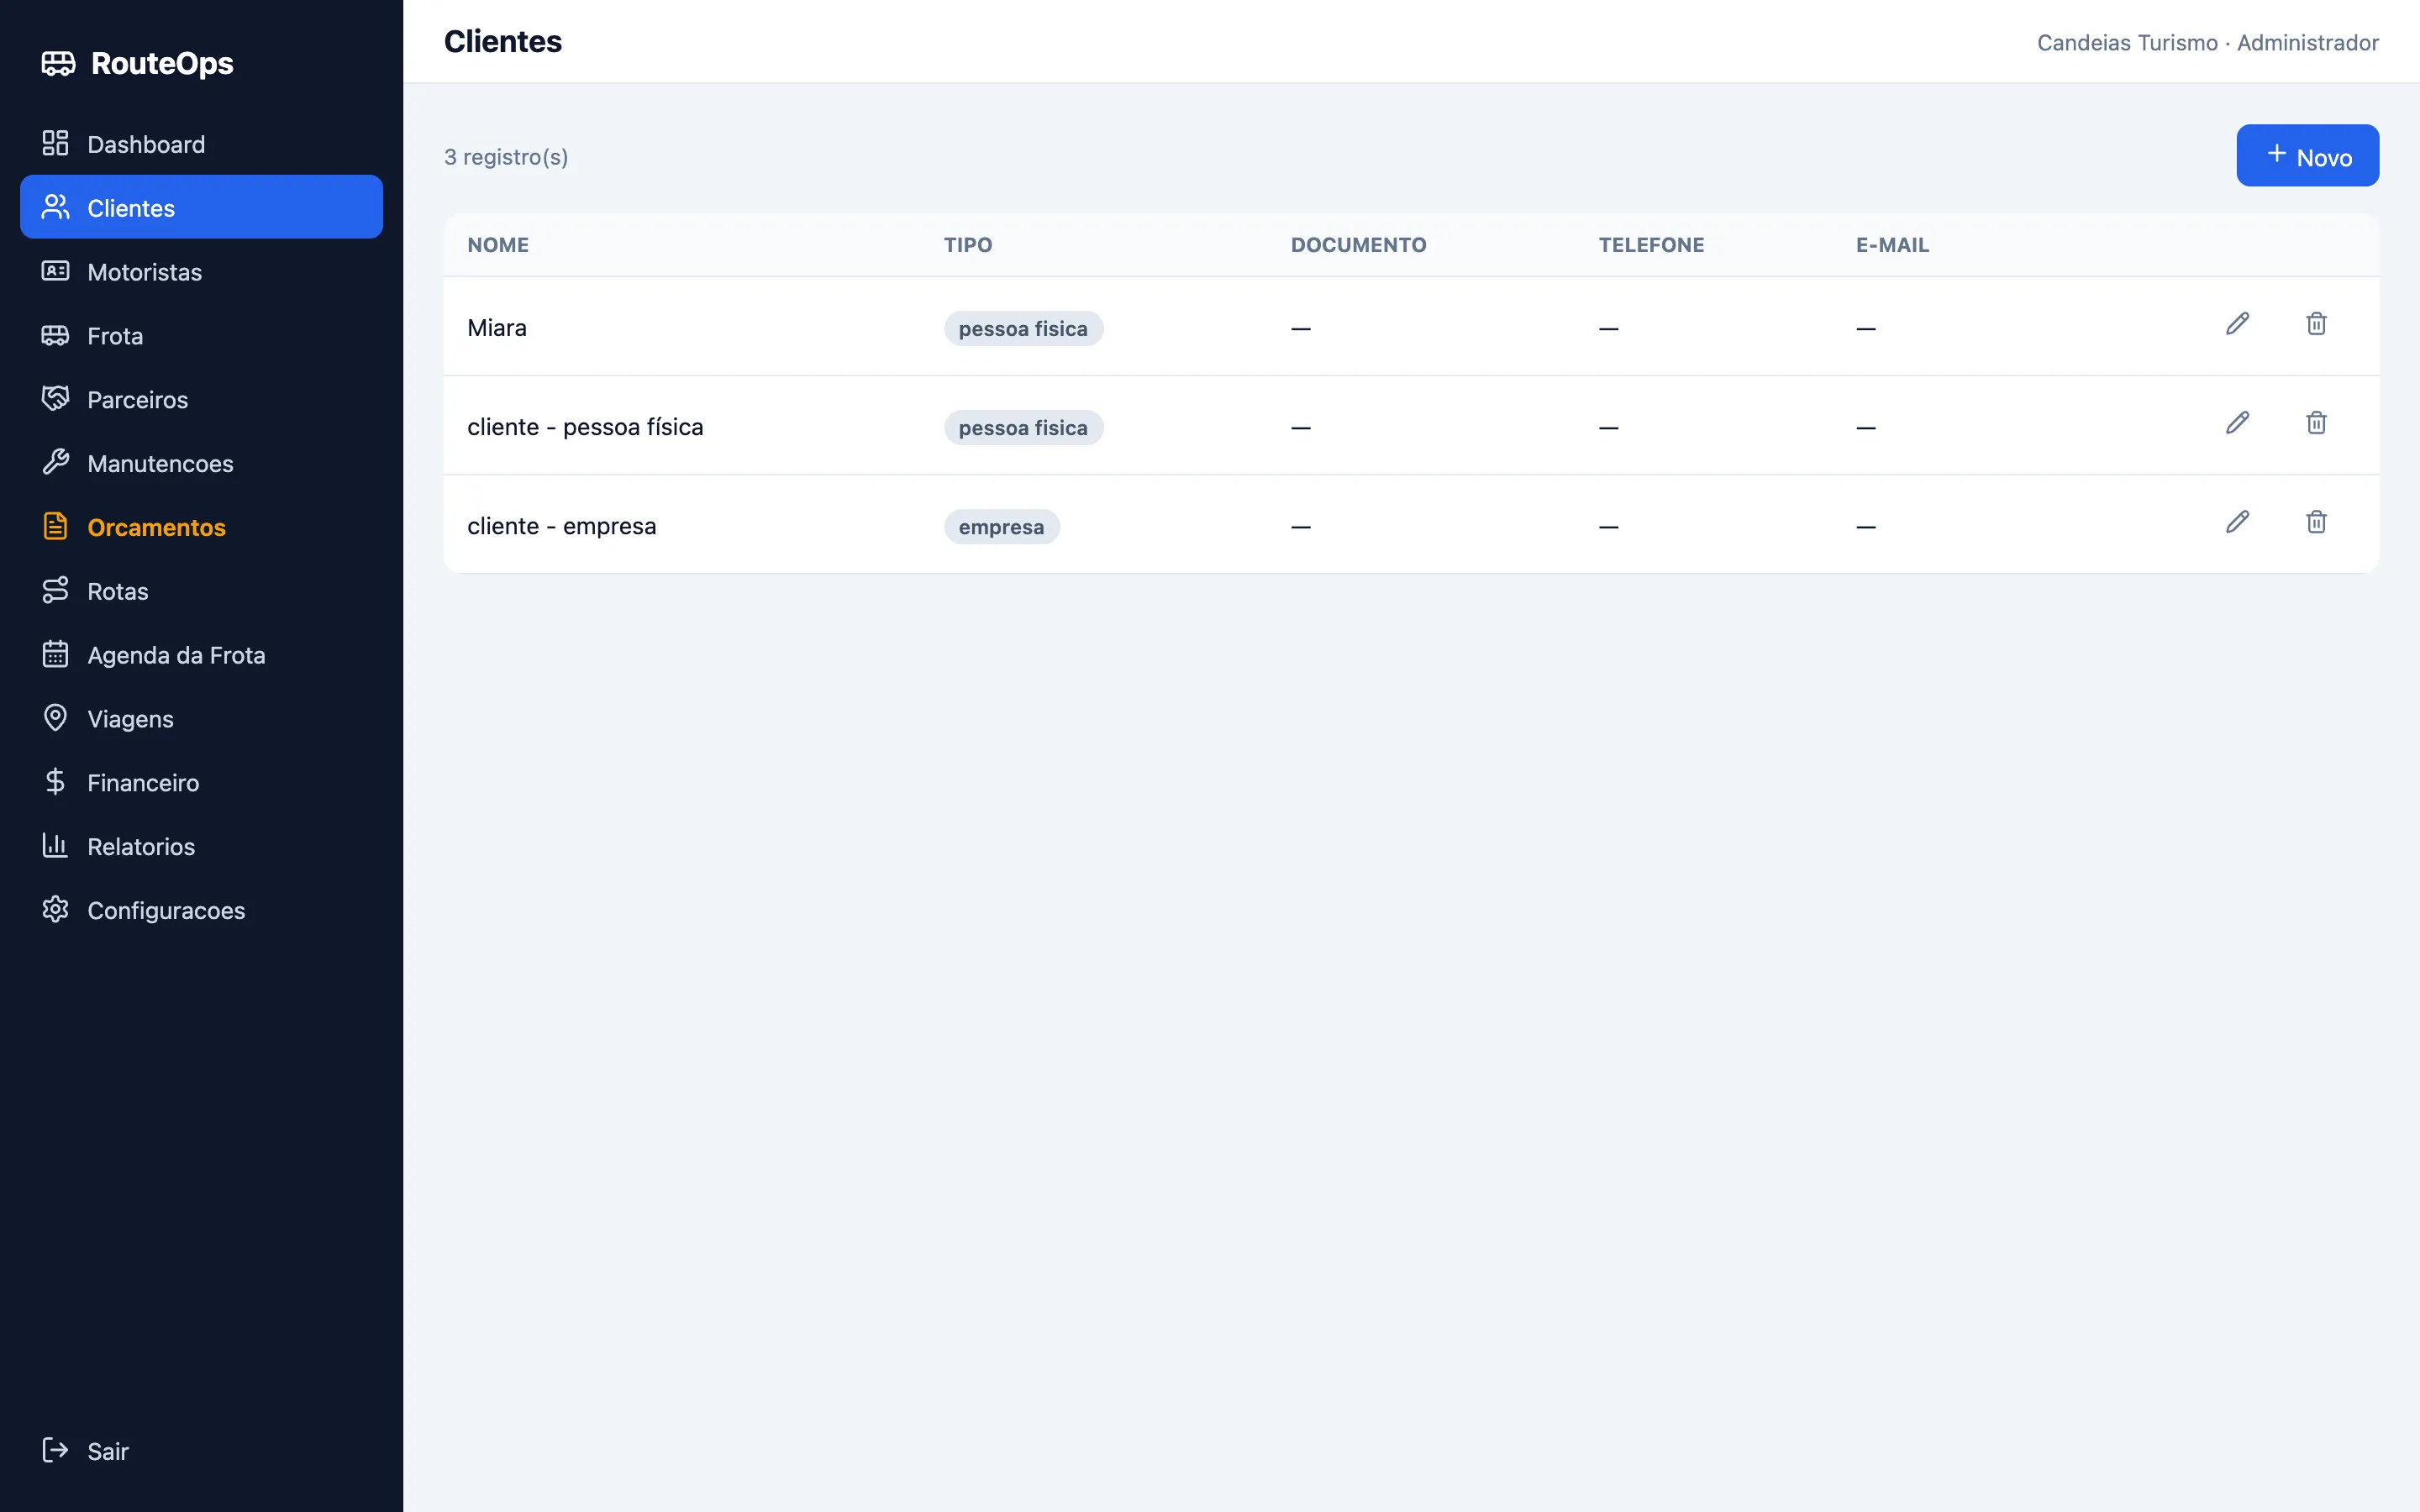Viewport: 2420px width, 1512px height.
Task: Go to Motoristas section label
Action: tap(145, 272)
